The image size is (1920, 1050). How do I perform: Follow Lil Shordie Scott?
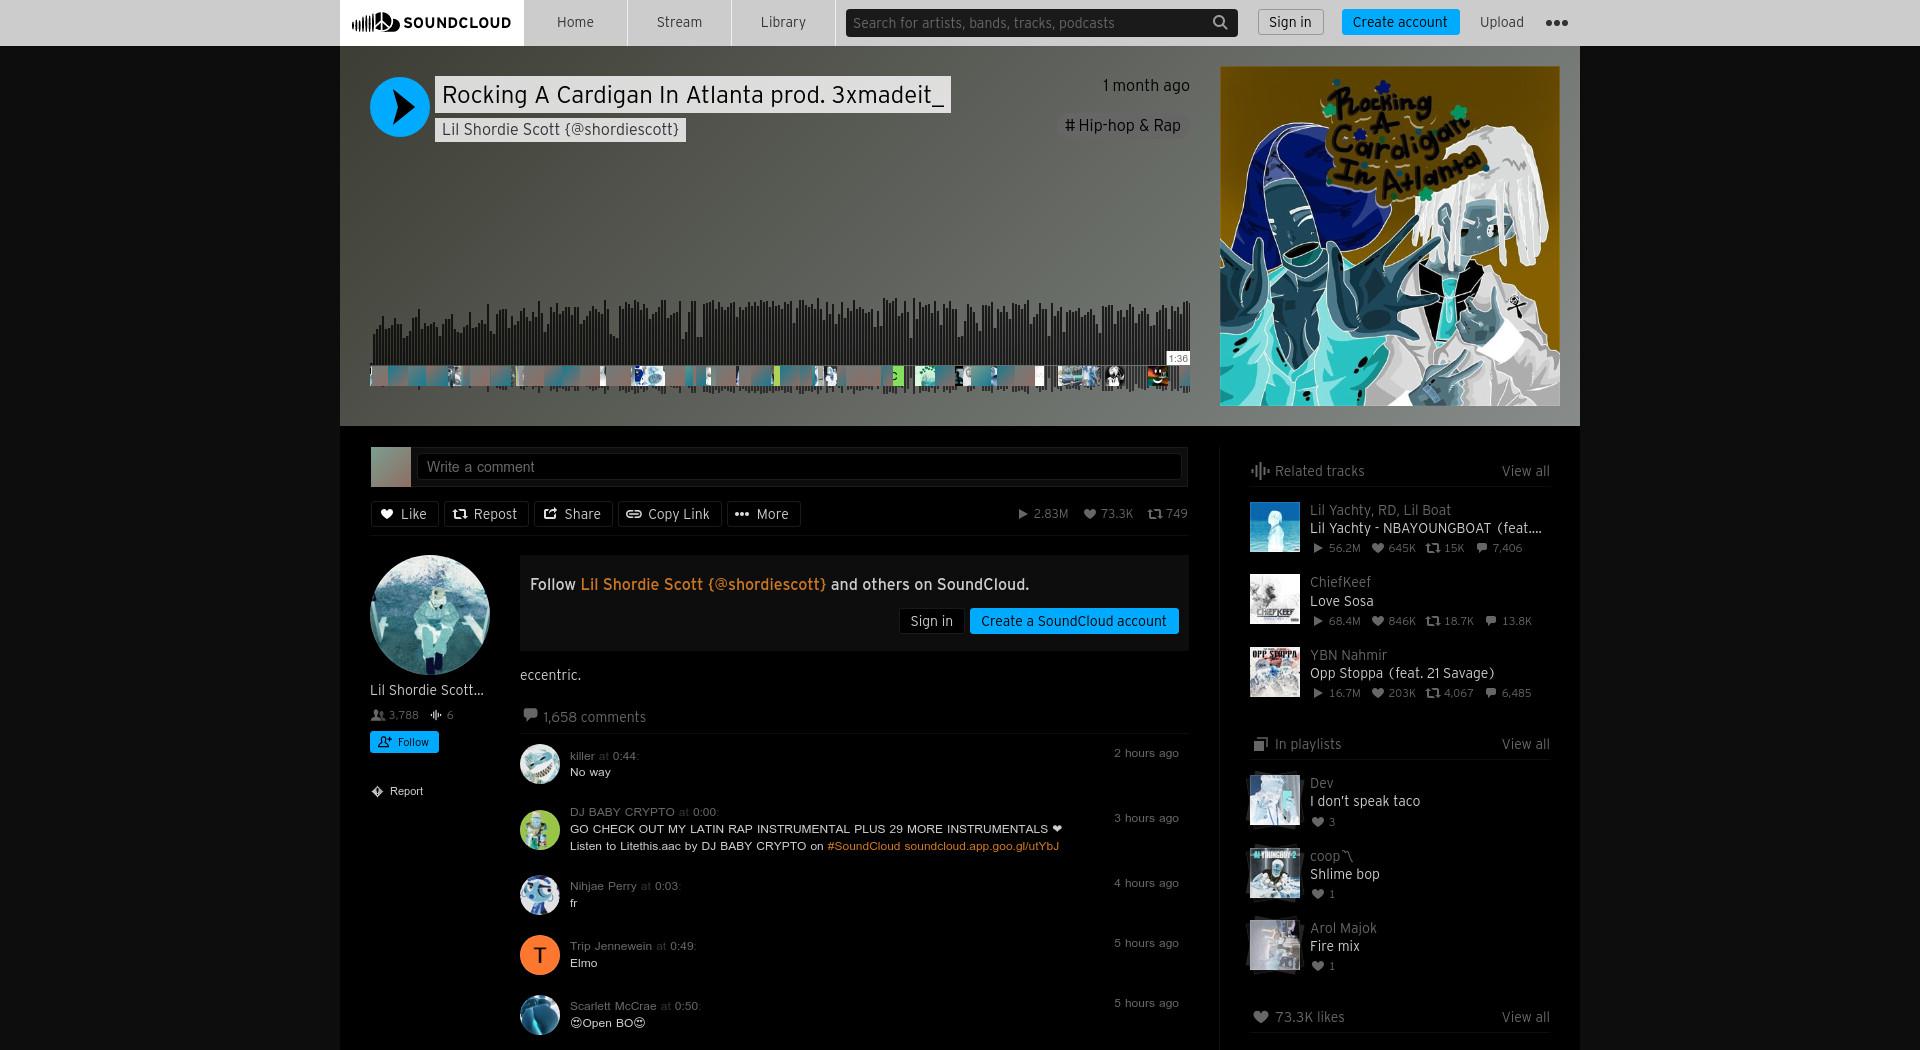(x=404, y=742)
